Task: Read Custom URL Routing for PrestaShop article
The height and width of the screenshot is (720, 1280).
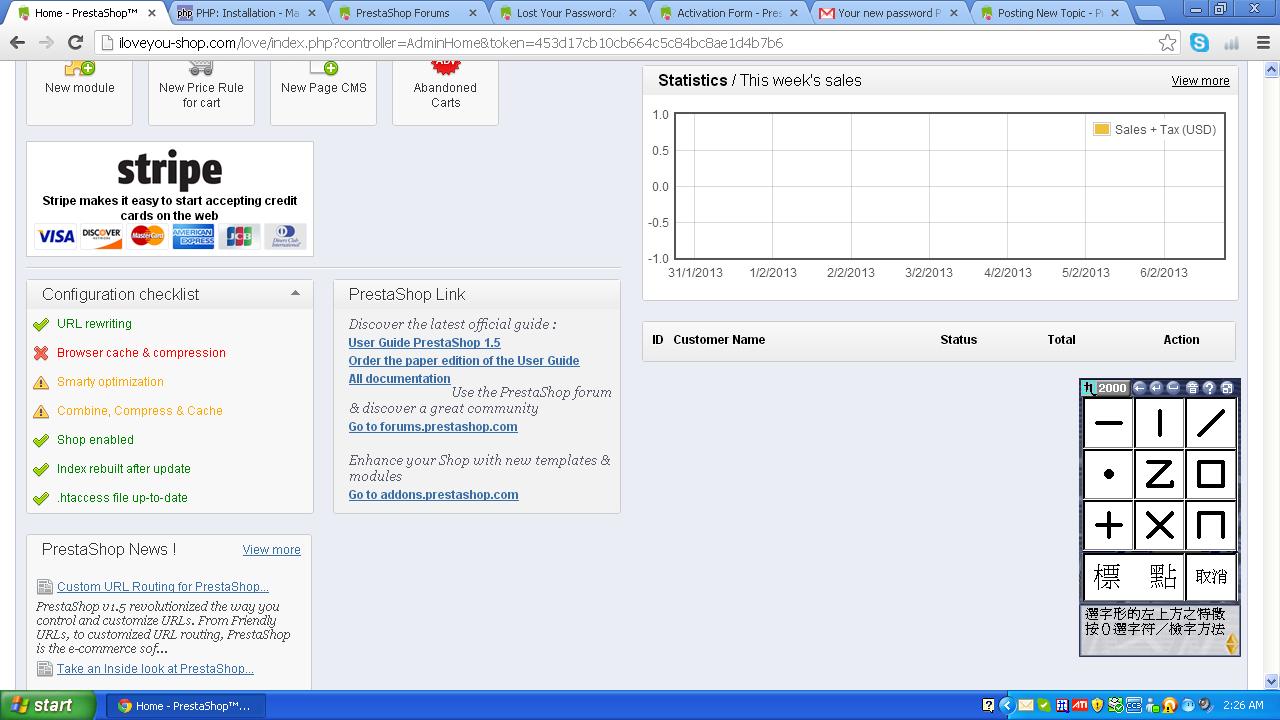Action: coord(163,587)
